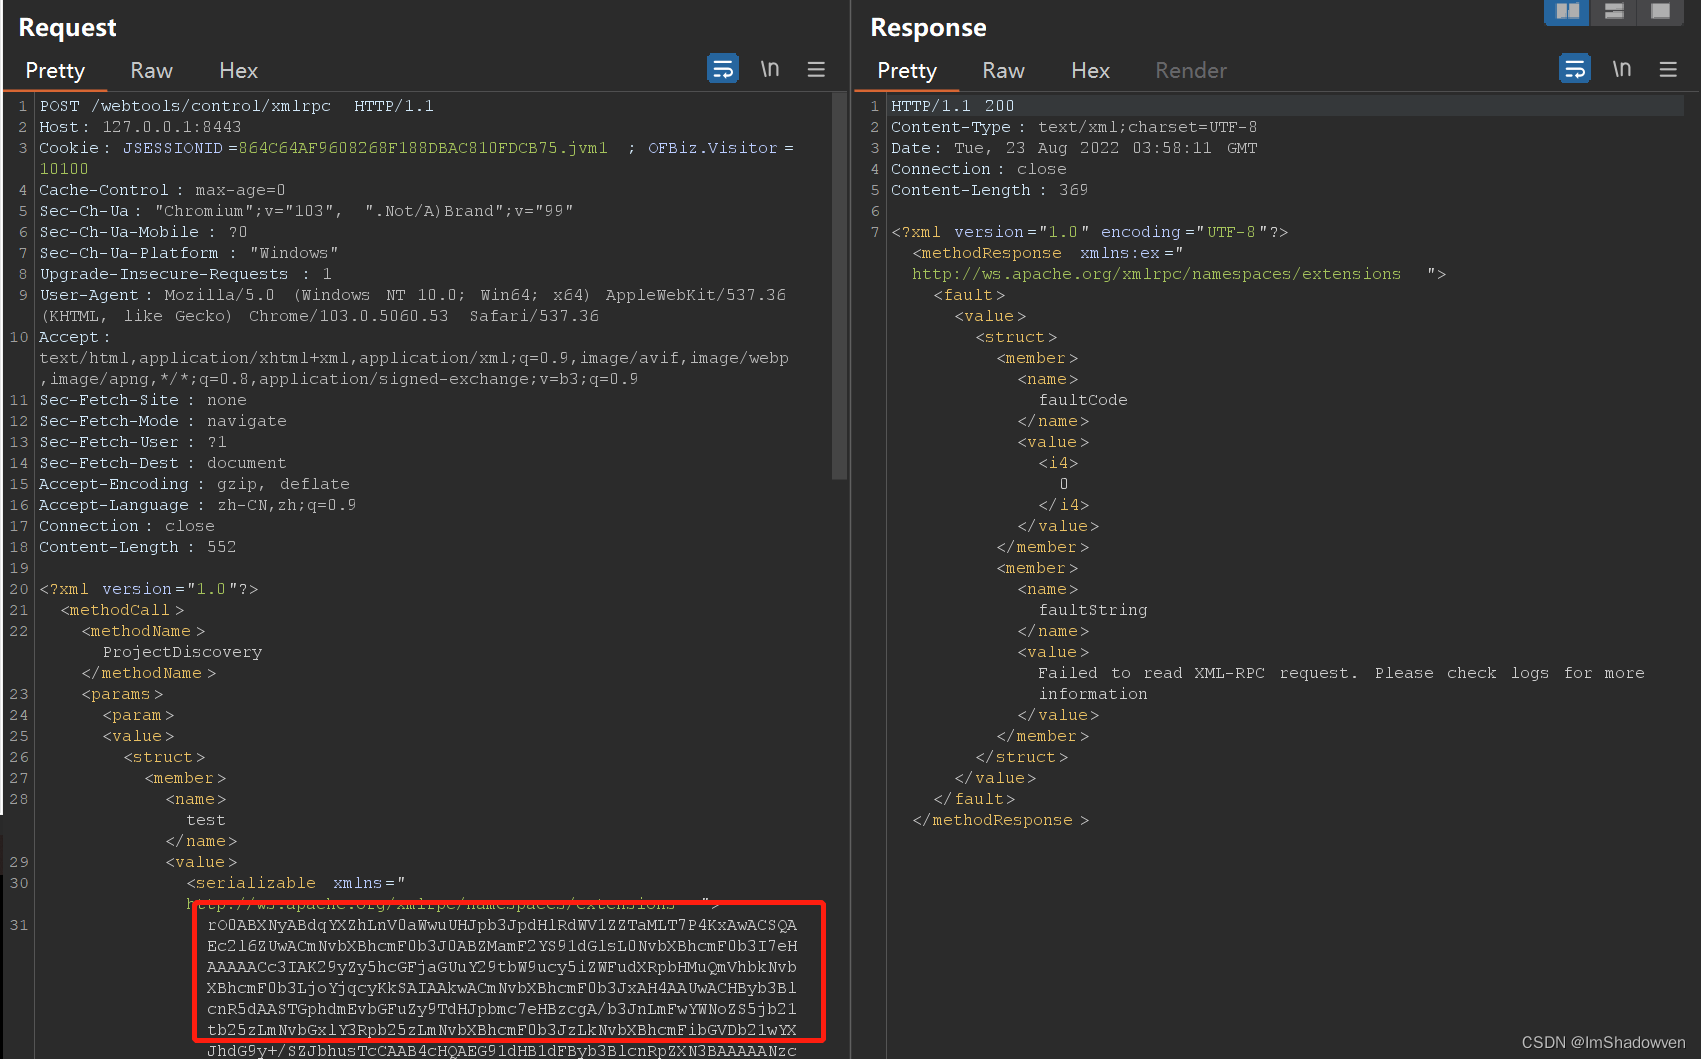Screen dimensions: 1701x1059
Task: Click the faultString name in response
Action: point(1092,610)
